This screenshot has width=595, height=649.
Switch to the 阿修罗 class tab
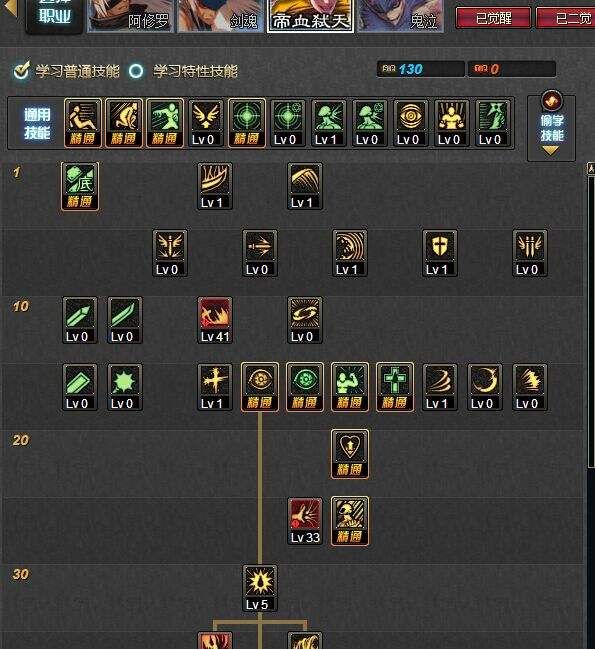[x=131, y=16]
